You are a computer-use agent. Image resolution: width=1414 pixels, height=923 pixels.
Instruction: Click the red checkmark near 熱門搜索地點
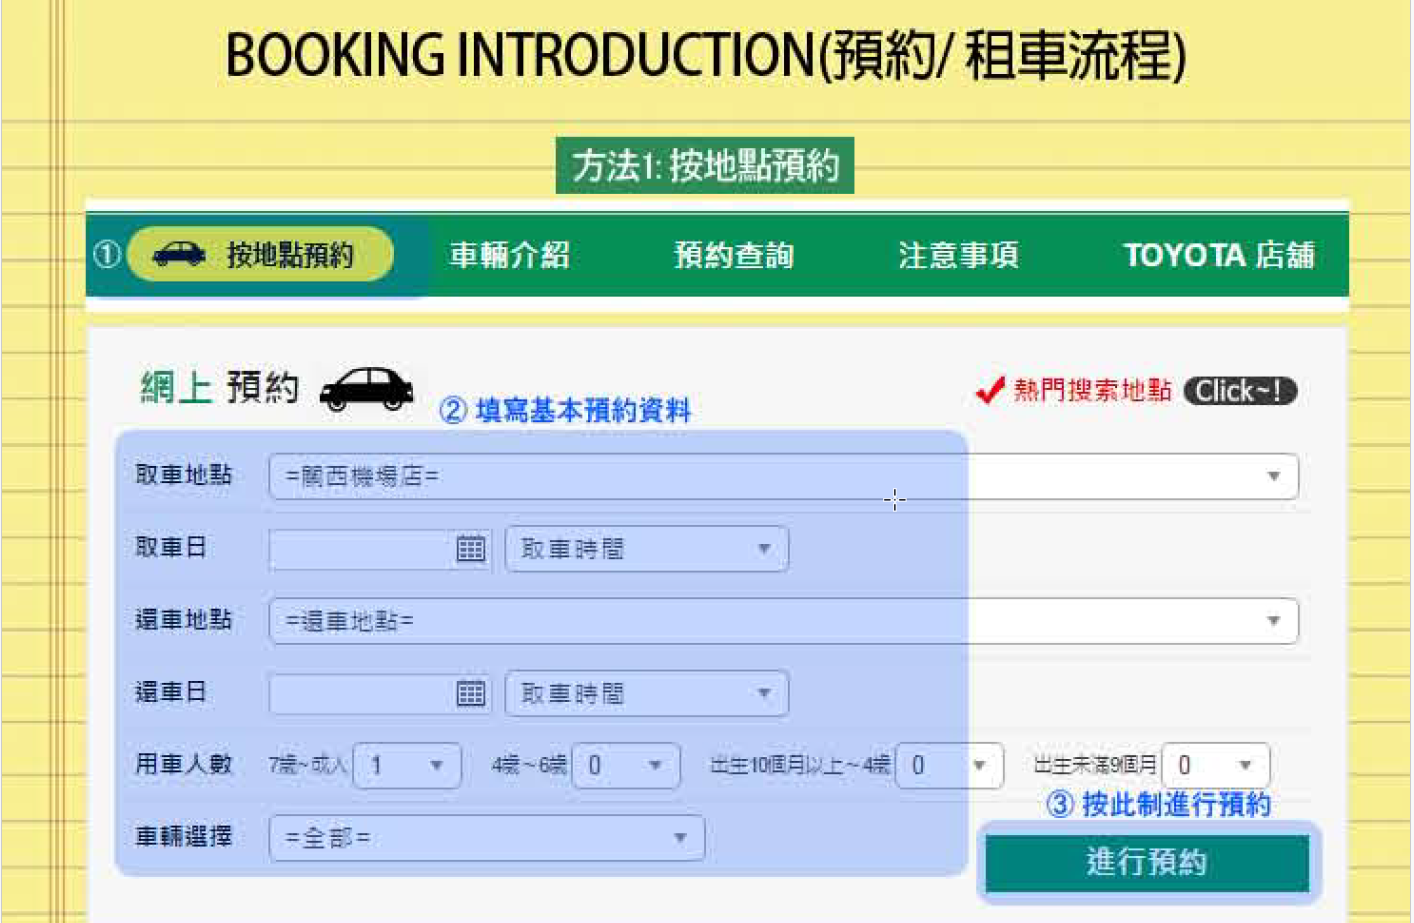coord(989,390)
